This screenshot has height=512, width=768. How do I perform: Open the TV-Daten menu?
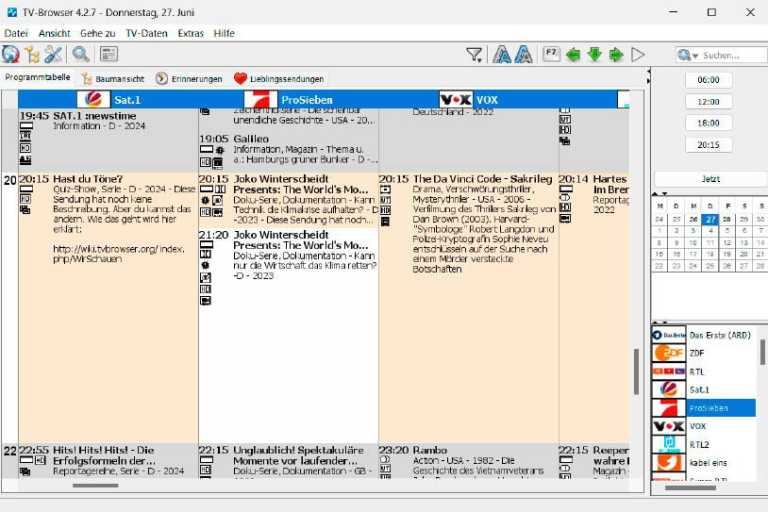(x=146, y=33)
